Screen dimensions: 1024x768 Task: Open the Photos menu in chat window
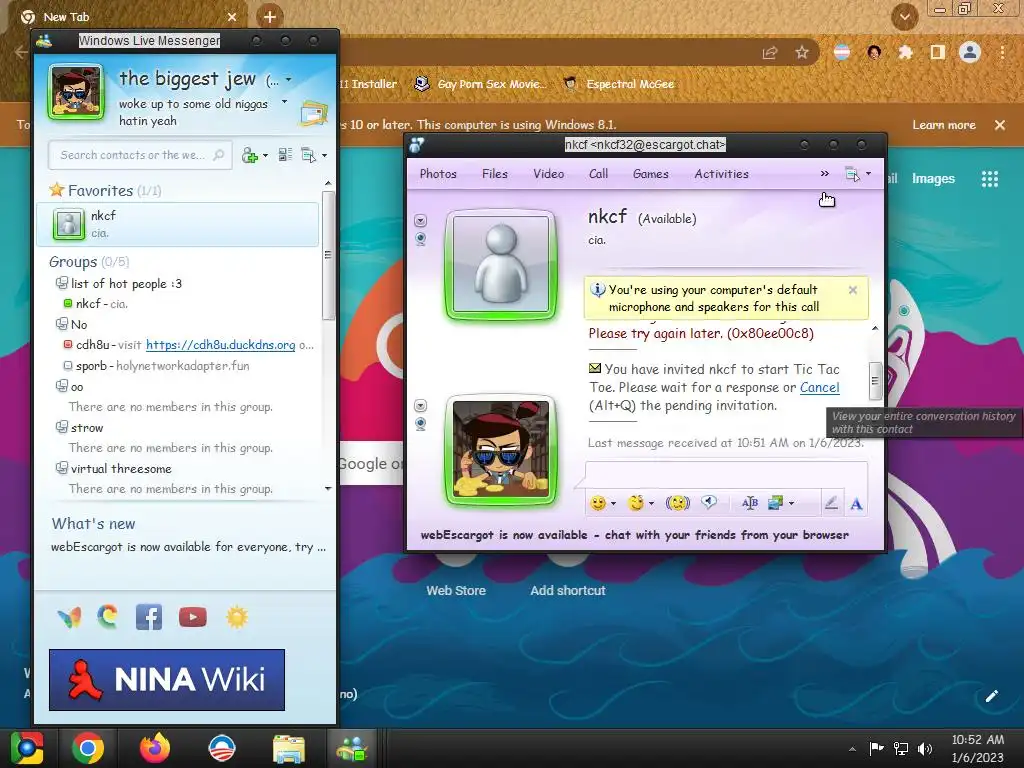tap(438, 174)
